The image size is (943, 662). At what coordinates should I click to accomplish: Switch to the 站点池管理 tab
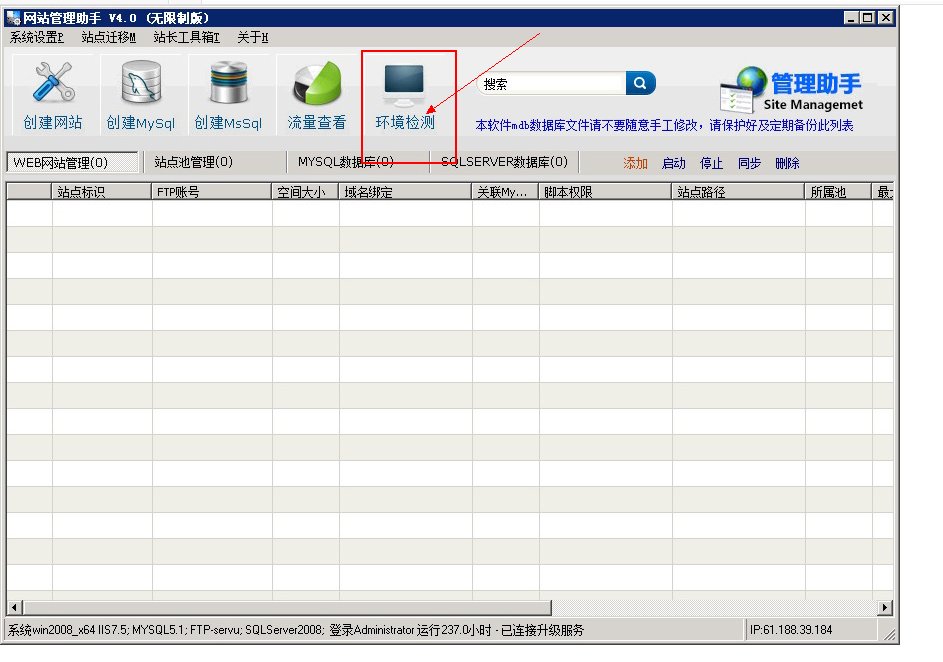pyautogui.click(x=193, y=162)
